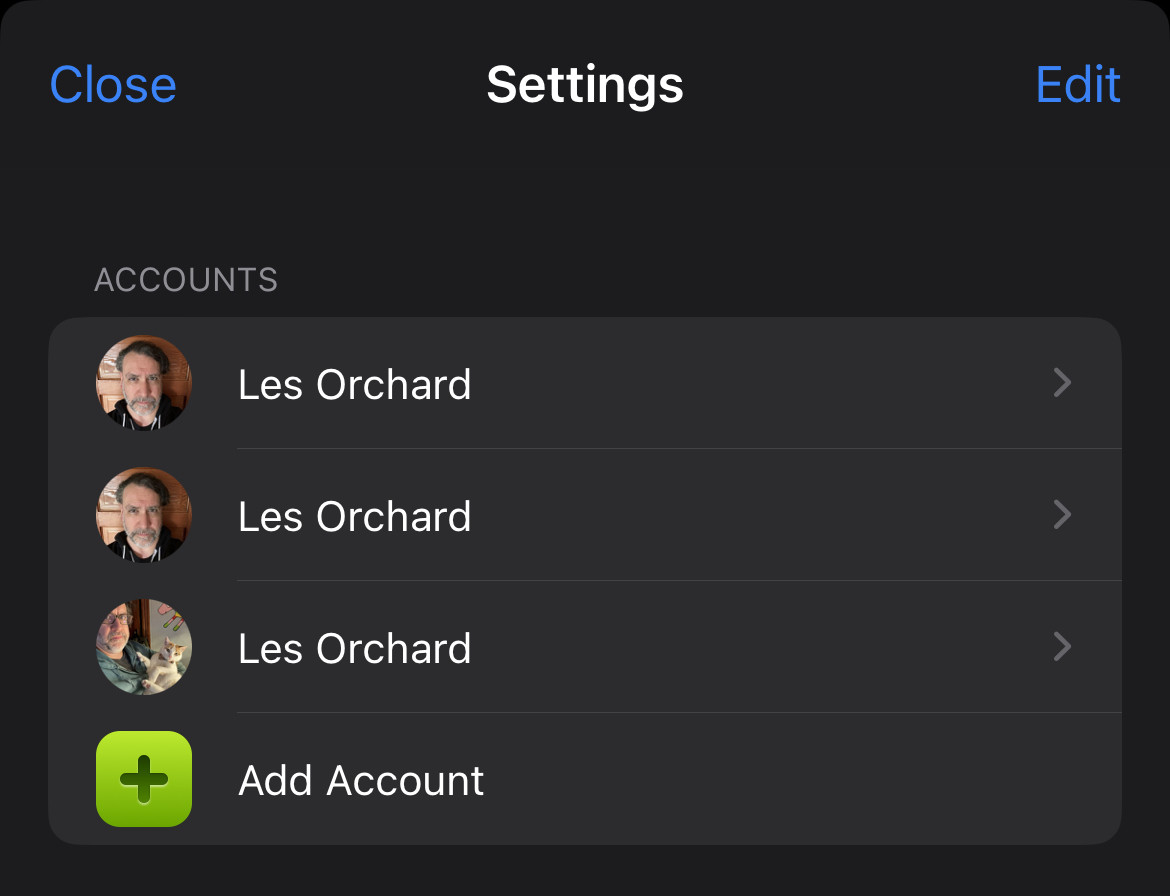
Task: Click the gap between first account name and chevron
Action: tap(760, 384)
